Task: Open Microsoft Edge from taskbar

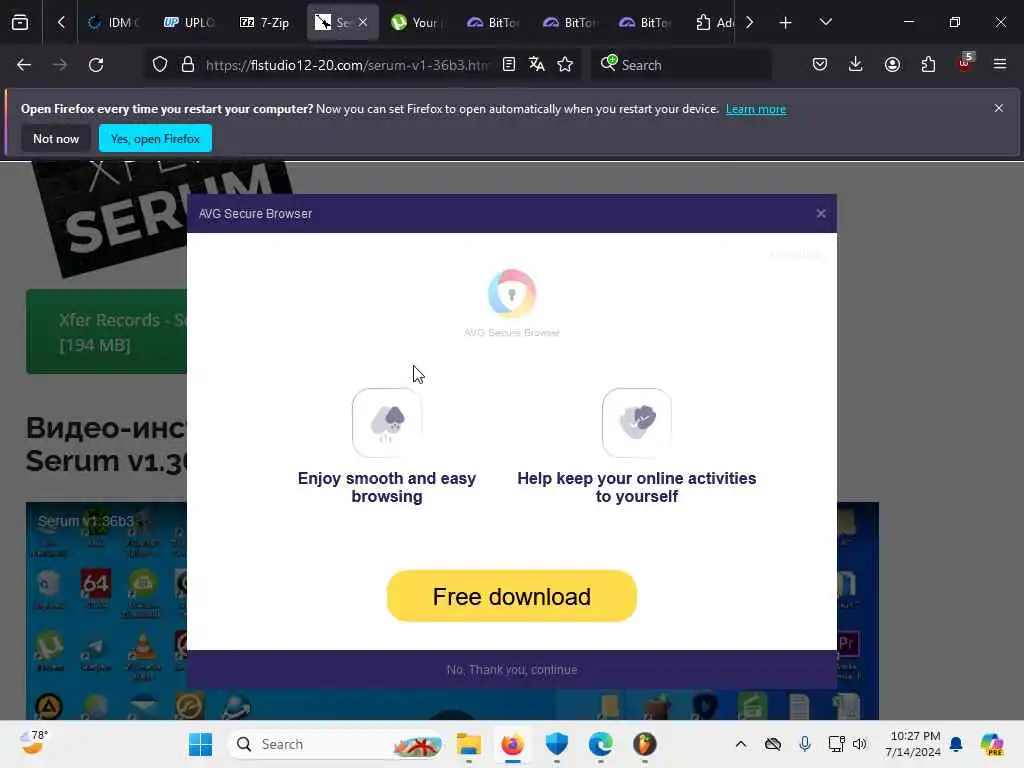Action: click(x=600, y=744)
